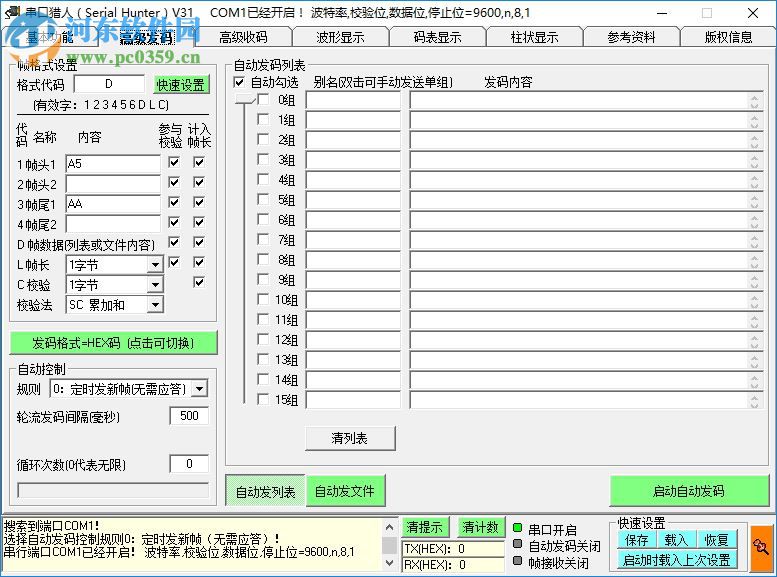Image resolution: width=777 pixels, height=577 pixels.
Task: Toggle 发码格式=HEX码 button
Action: (x=113, y=343)
